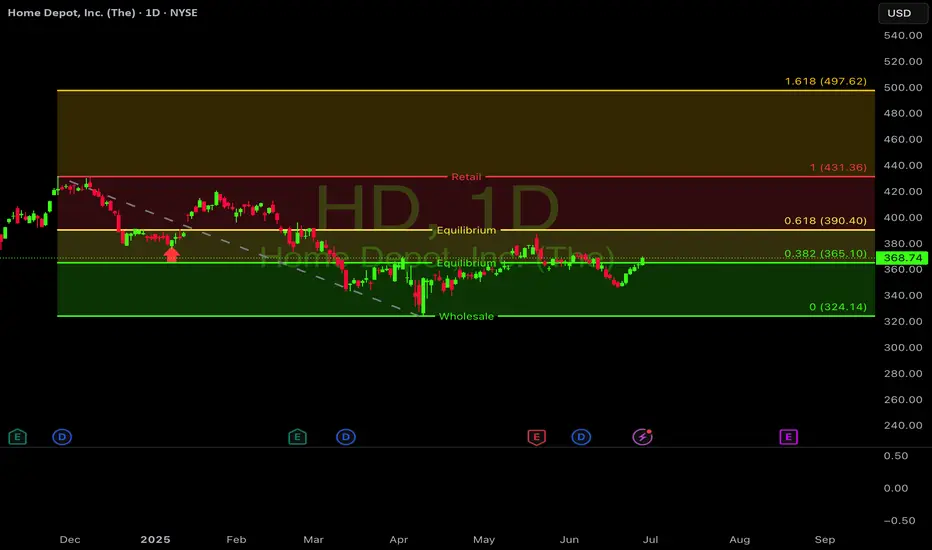The height and width of the screenshot is (550, 932).
Task: Click the 460.00 price axis label
Action: (903, 139)
